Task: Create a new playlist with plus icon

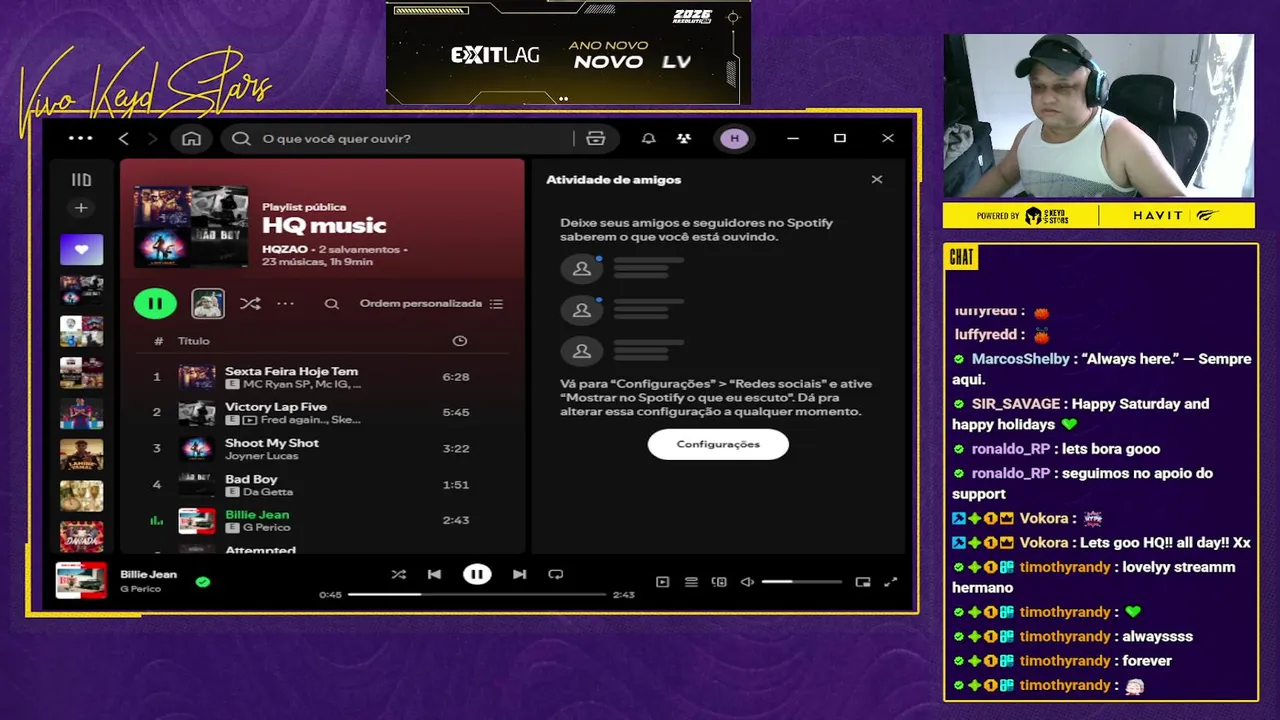Action: (x=81, y=208)
